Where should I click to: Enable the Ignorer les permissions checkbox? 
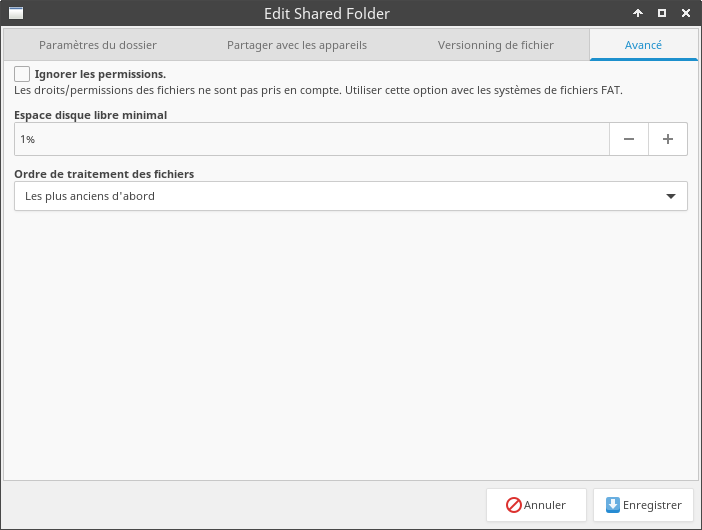(x=22, y=74)
